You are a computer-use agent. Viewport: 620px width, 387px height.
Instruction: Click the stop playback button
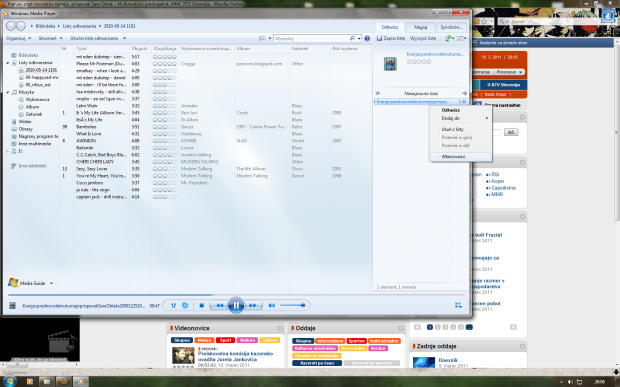(202, 306)
